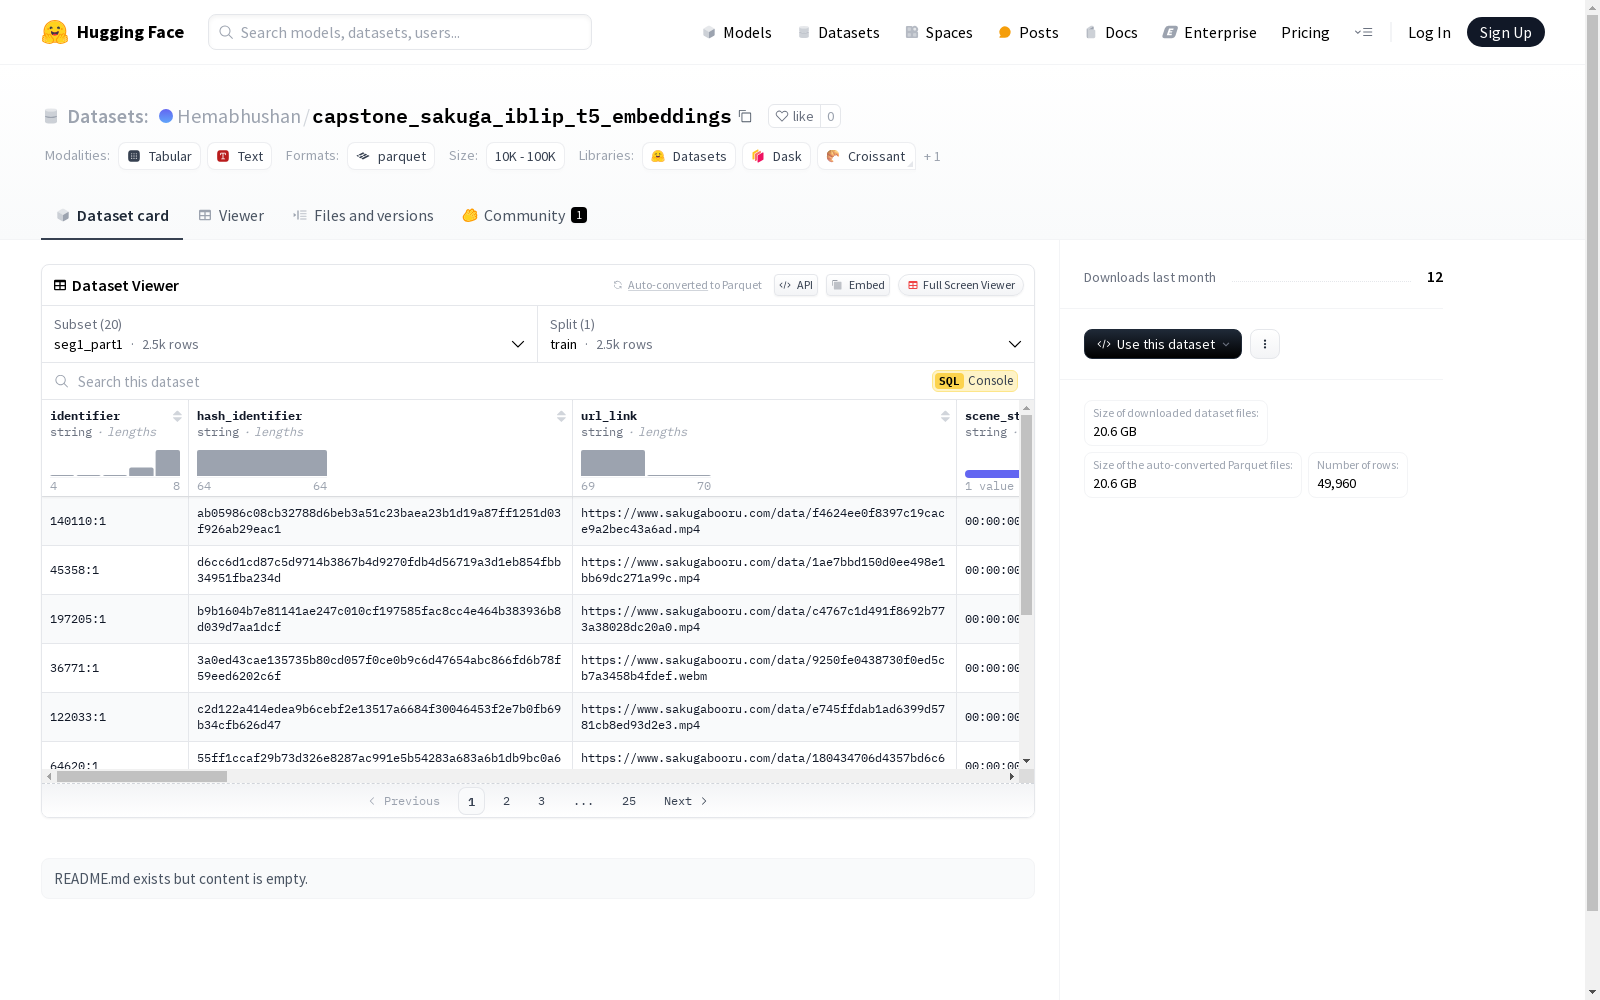This screenshot has height=1000, width=1600.
Task: Click the sort icon on identifier column
Action: pos(177,416)
